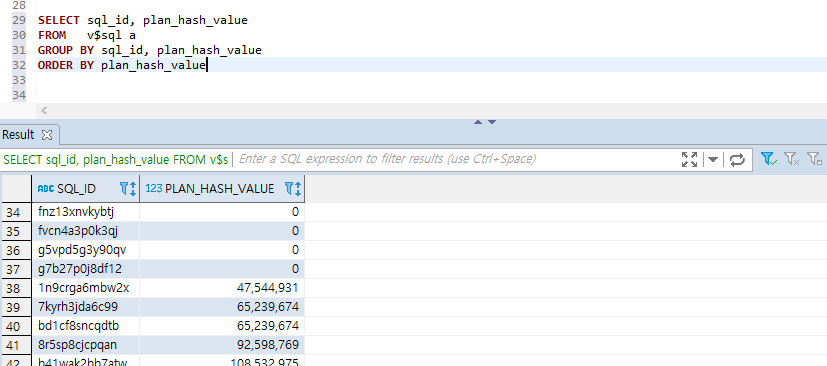Click the SELECT keyword on editor line 29
This screenshot has height=366, width=827.
pyautogui.click(x=59, y=21)
